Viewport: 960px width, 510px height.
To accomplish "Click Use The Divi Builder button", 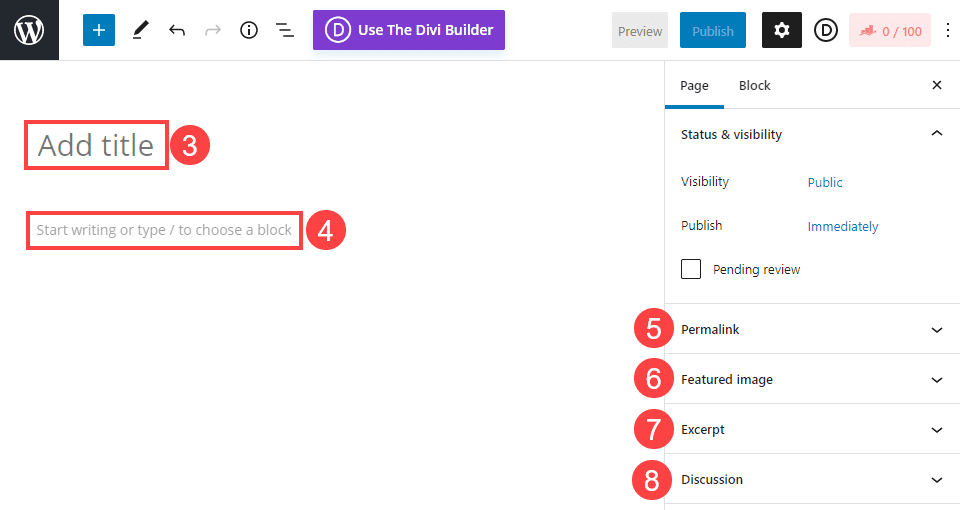I will click(x=408, y=30).
